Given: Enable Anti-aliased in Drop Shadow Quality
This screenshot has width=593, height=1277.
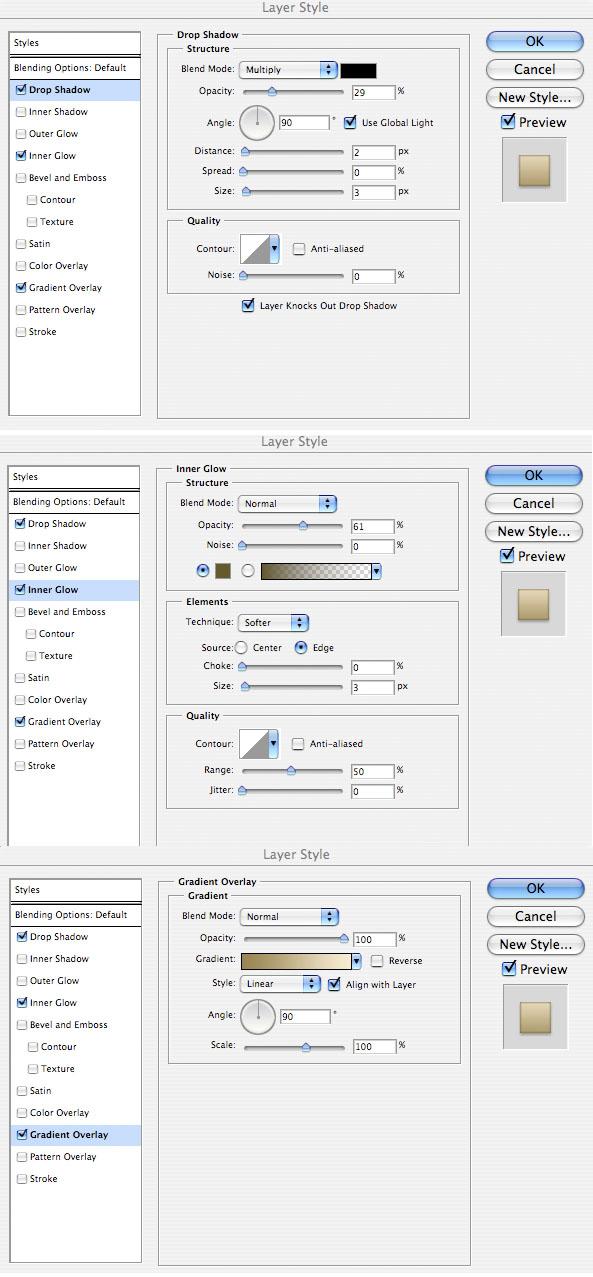Looking at the screenshot, I should tap(299, 249).
